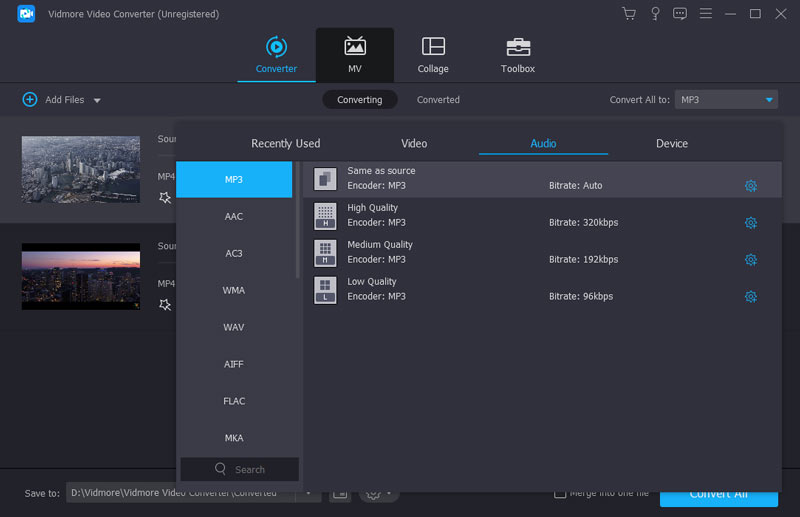Select the Audio format tab

point(543,143)
